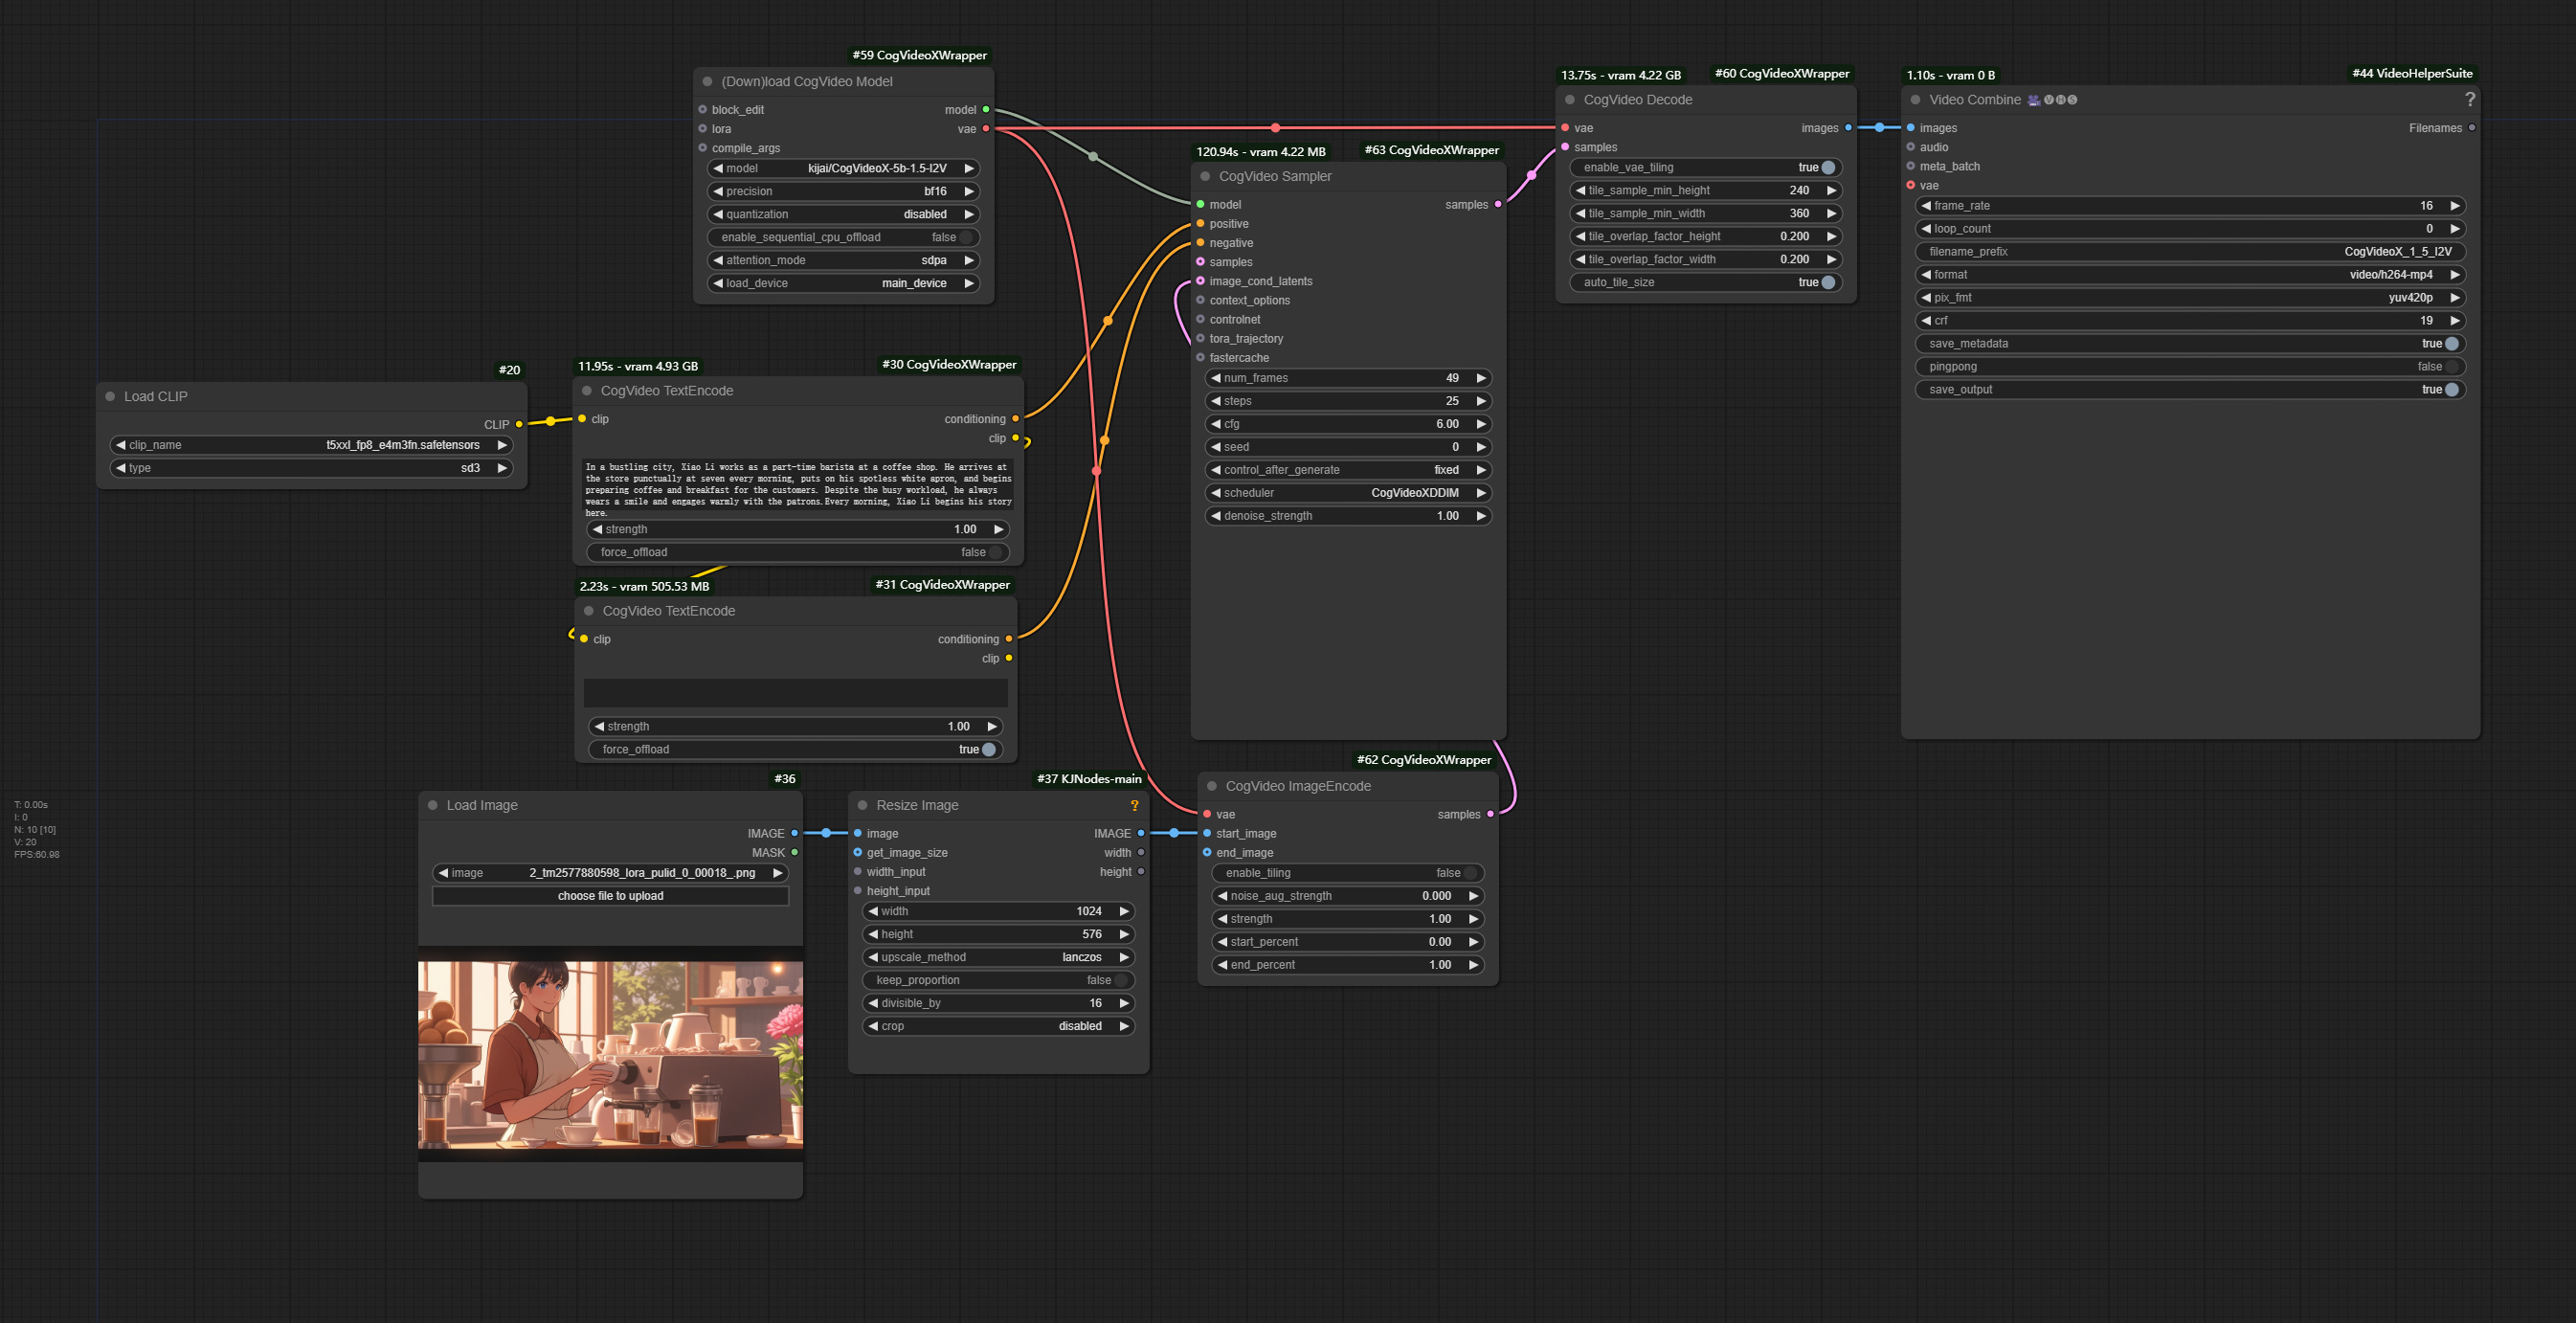Click the film camera icon on Video Combine title
Screen dimensions: 2576x1323
pyautogui.click(x=2034, y=100)
